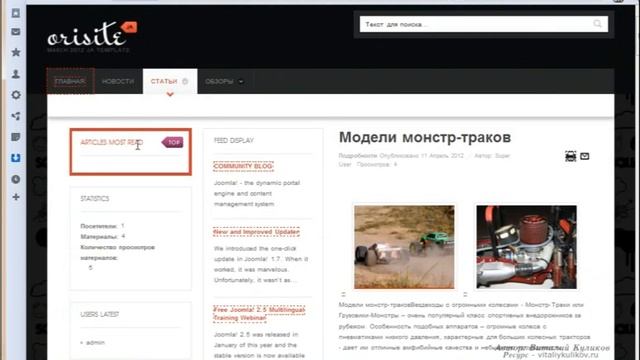
Task: Open the mail icon in browser sidebar
Action: 16,32
